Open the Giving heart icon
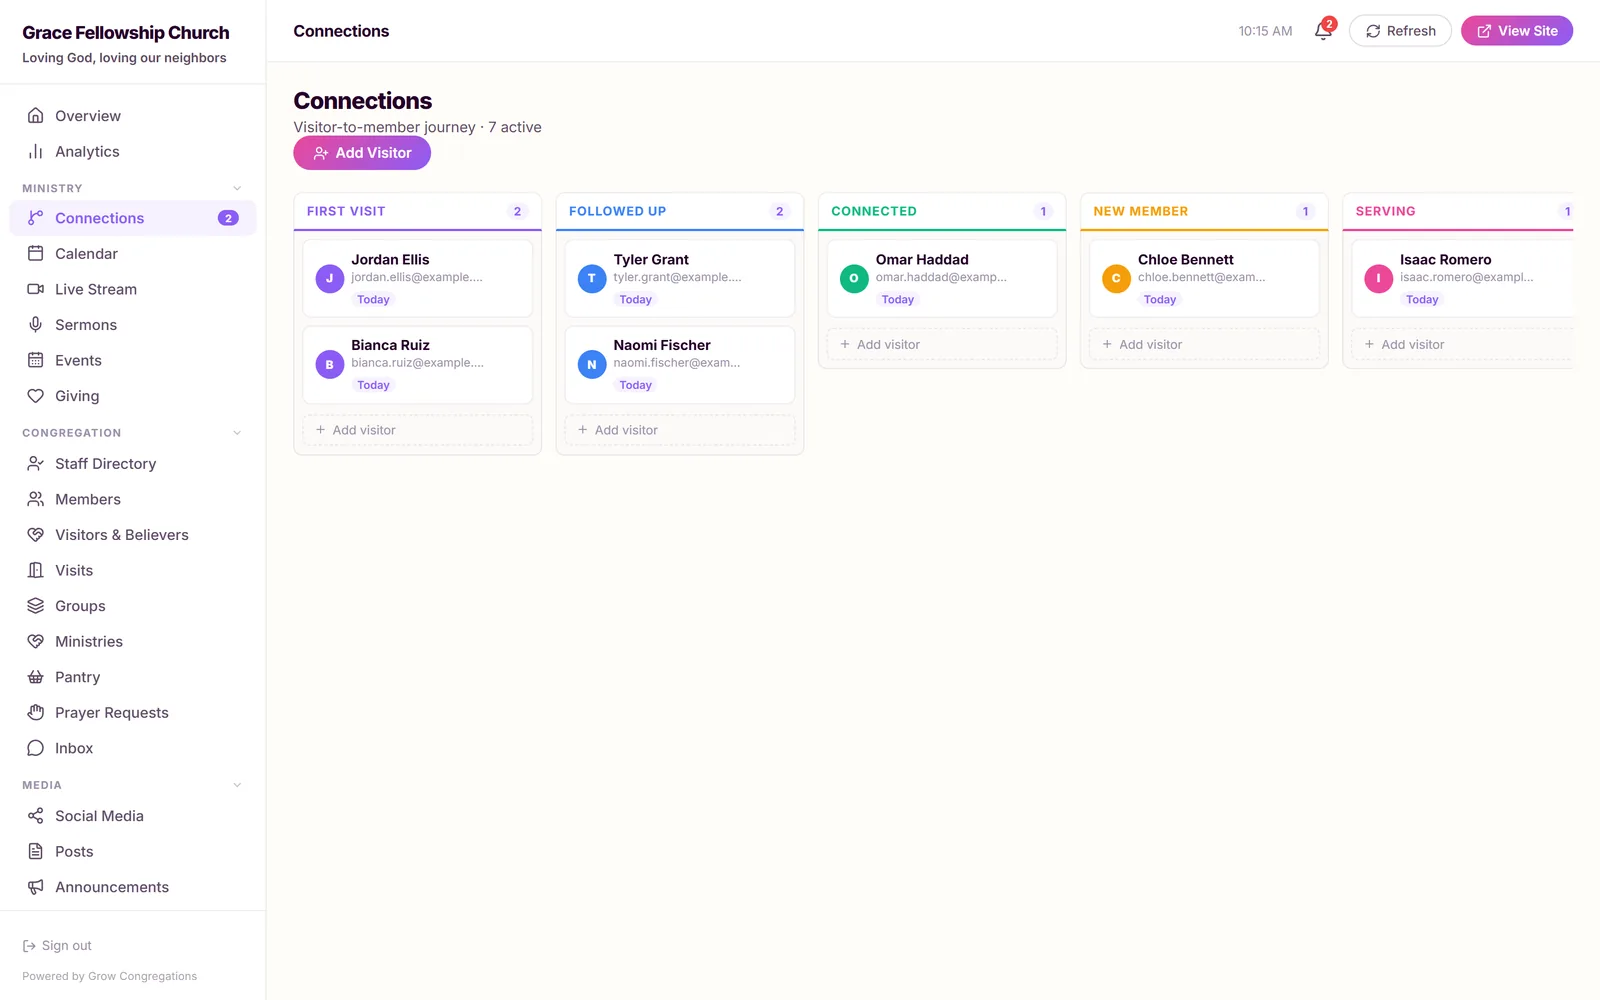1600x1000 pixels. pyautogui.click(x=36, y=396)
